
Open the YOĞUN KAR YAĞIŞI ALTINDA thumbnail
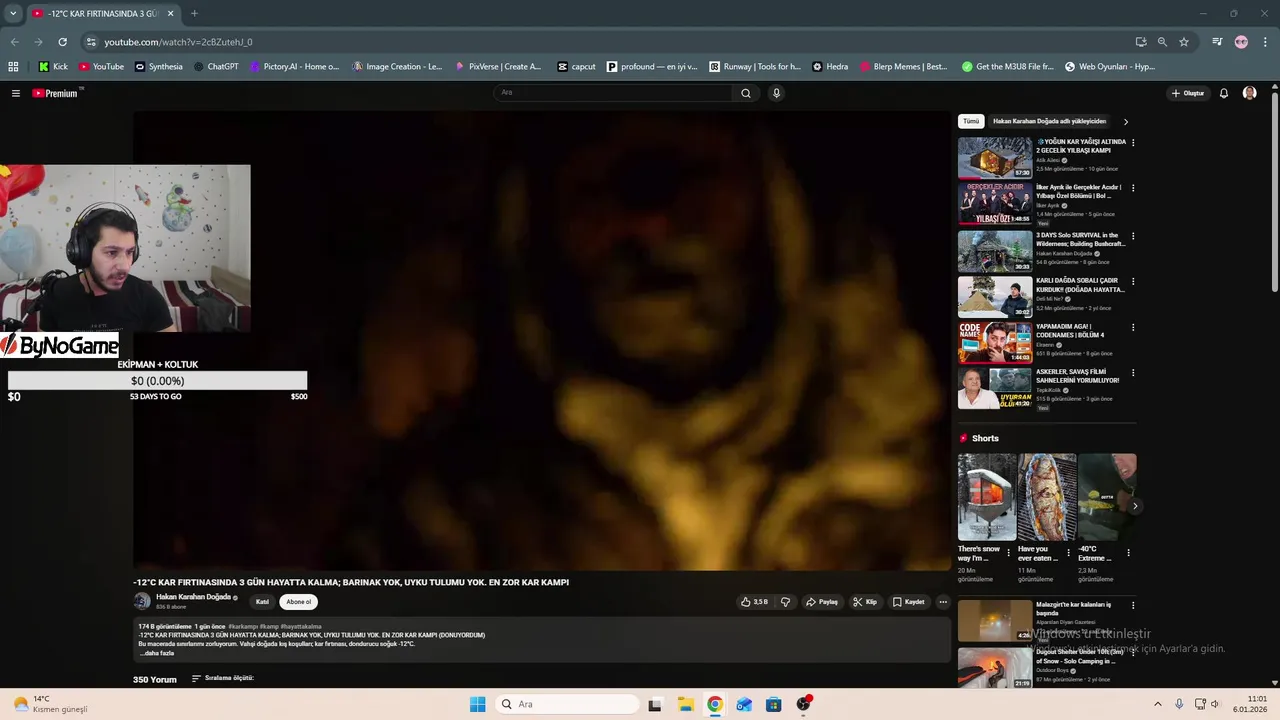[x=995, y=157]
